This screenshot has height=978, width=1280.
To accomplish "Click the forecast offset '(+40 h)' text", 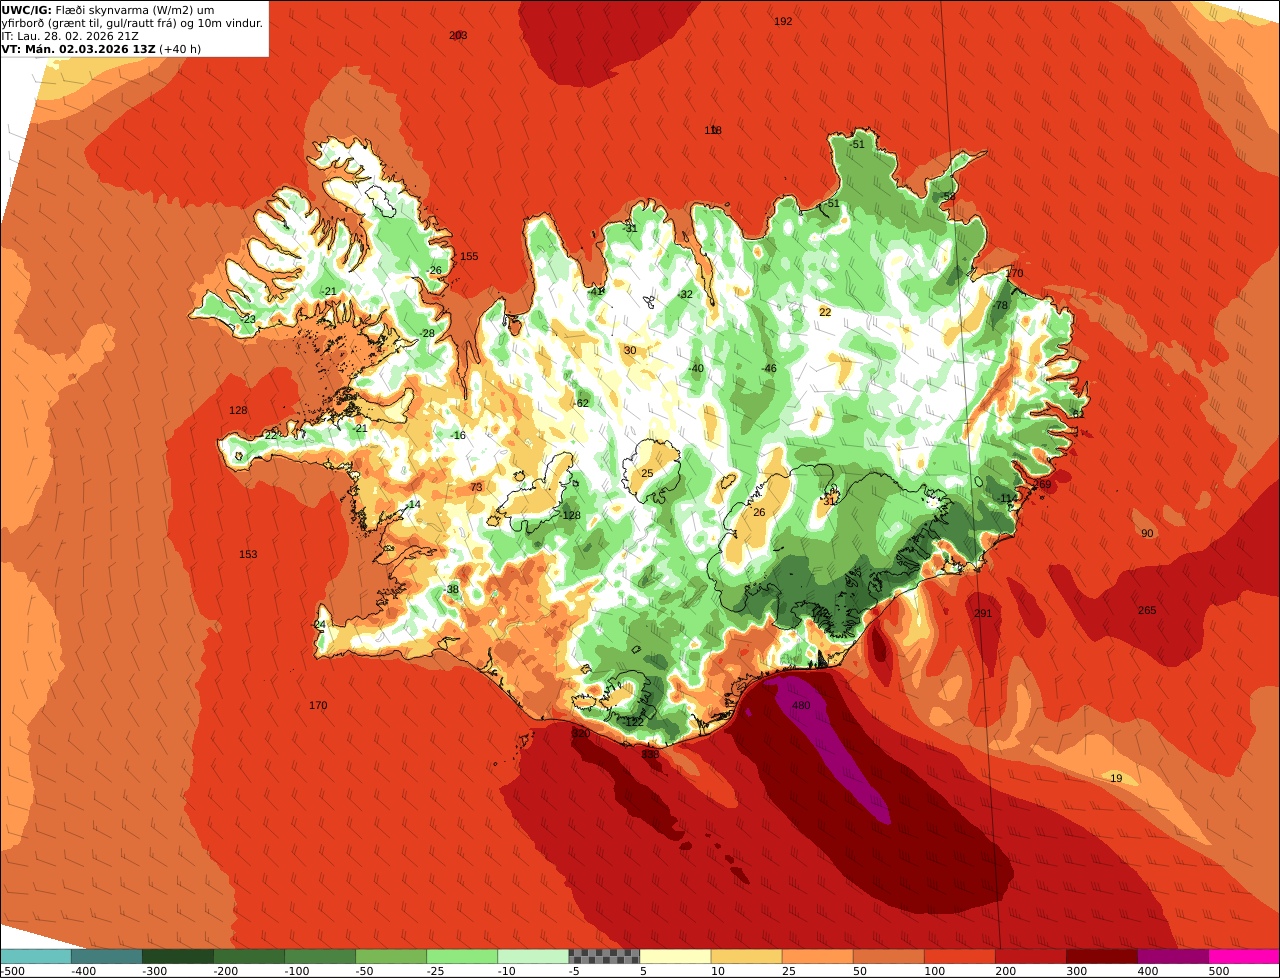I will [x=180, y=49].
